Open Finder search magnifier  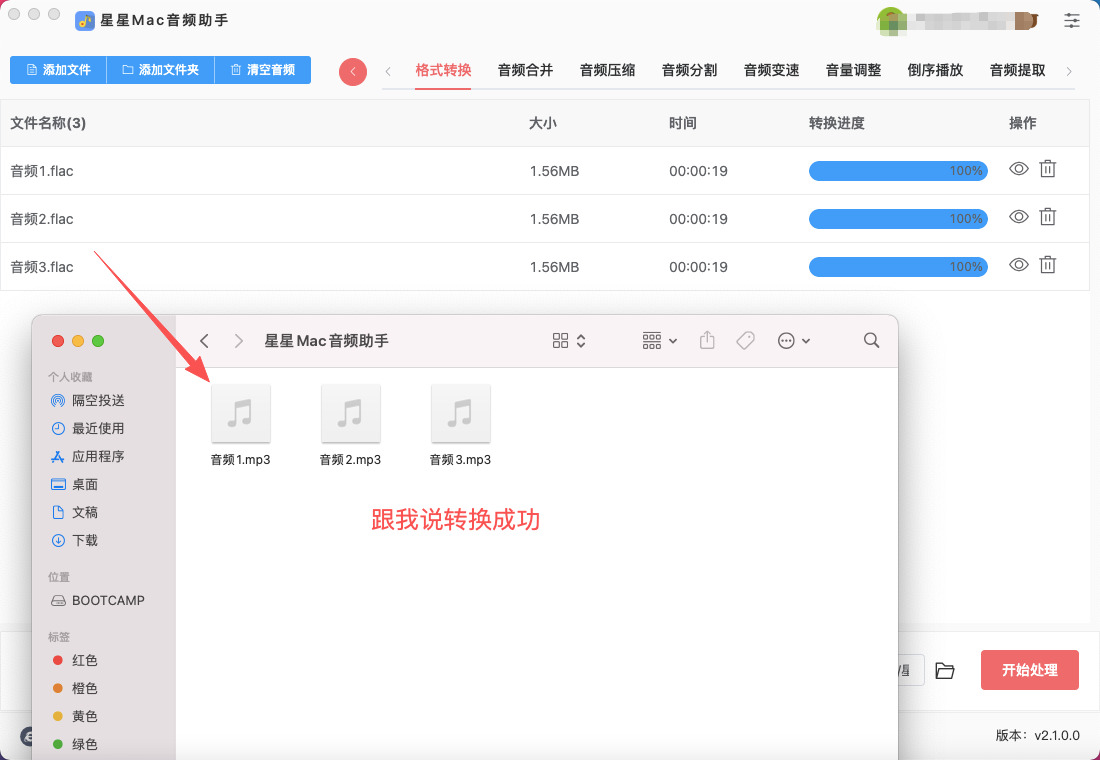(871, 341)
